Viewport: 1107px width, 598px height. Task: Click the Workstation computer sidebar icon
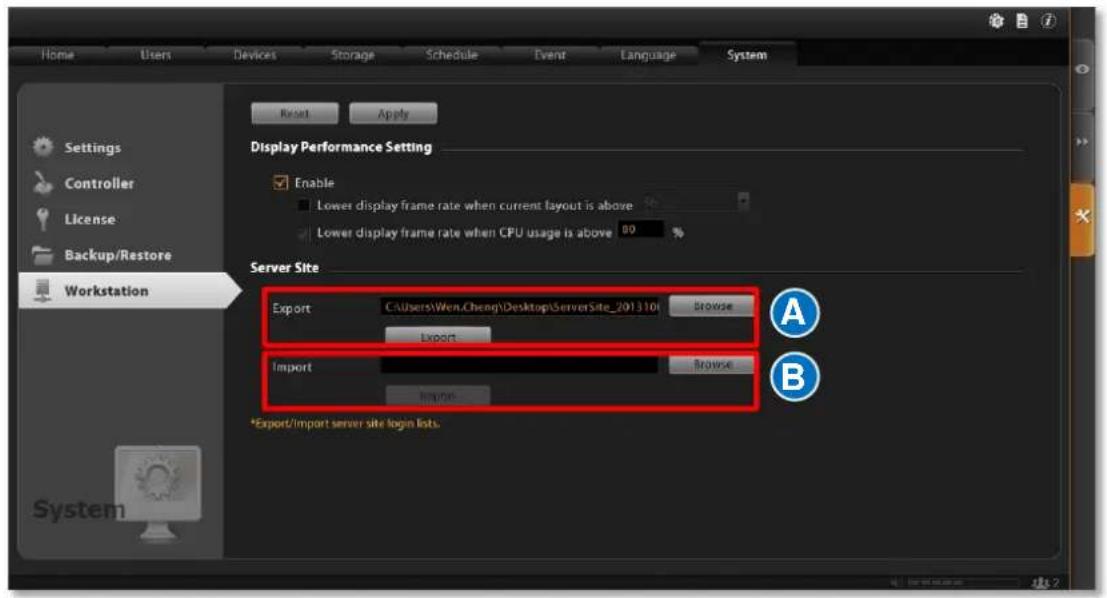click(43, 290)
